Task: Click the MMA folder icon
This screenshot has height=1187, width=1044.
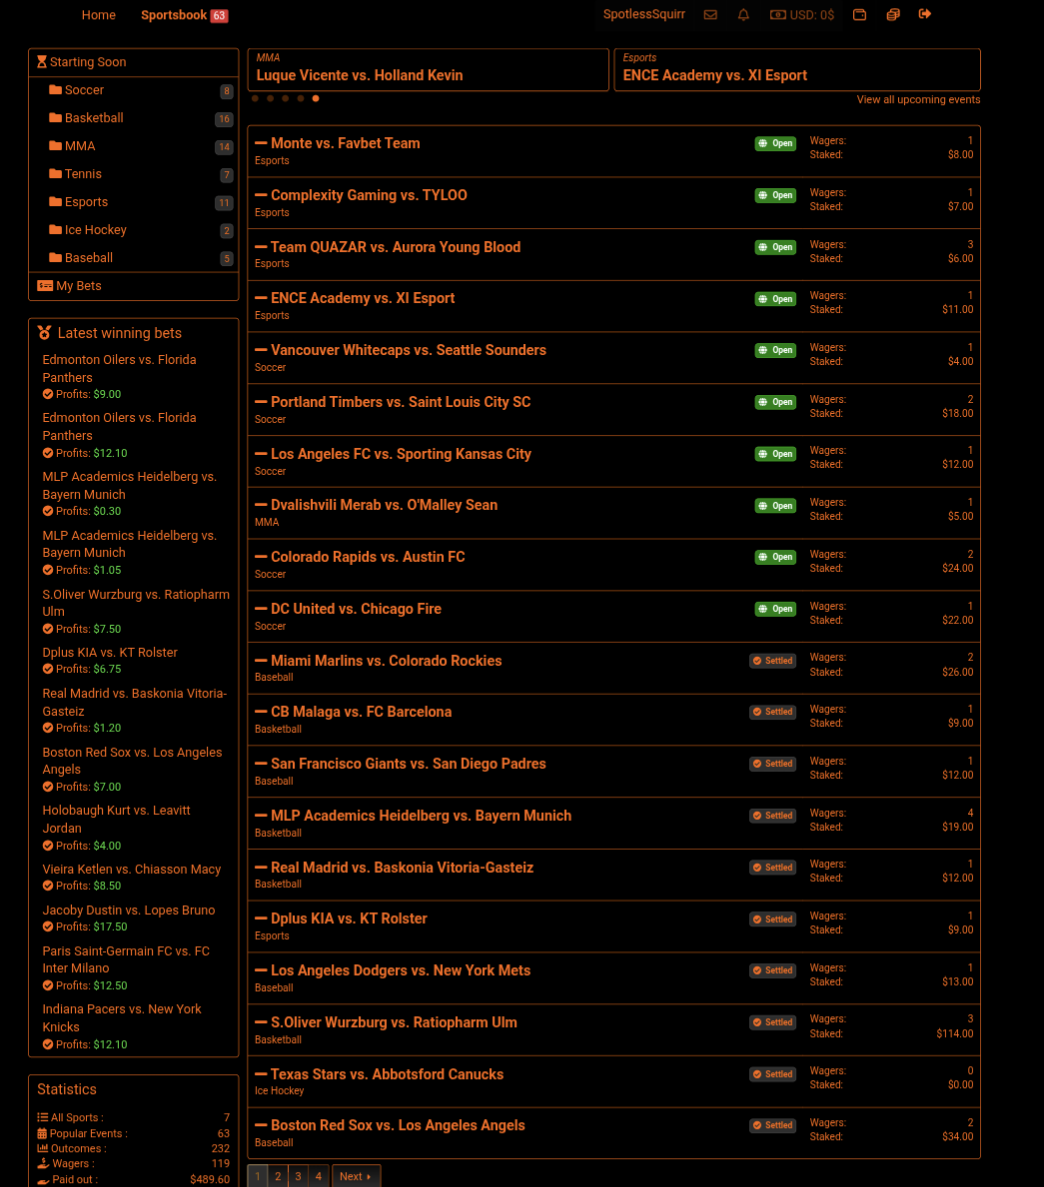Action: tap(55, 145)
